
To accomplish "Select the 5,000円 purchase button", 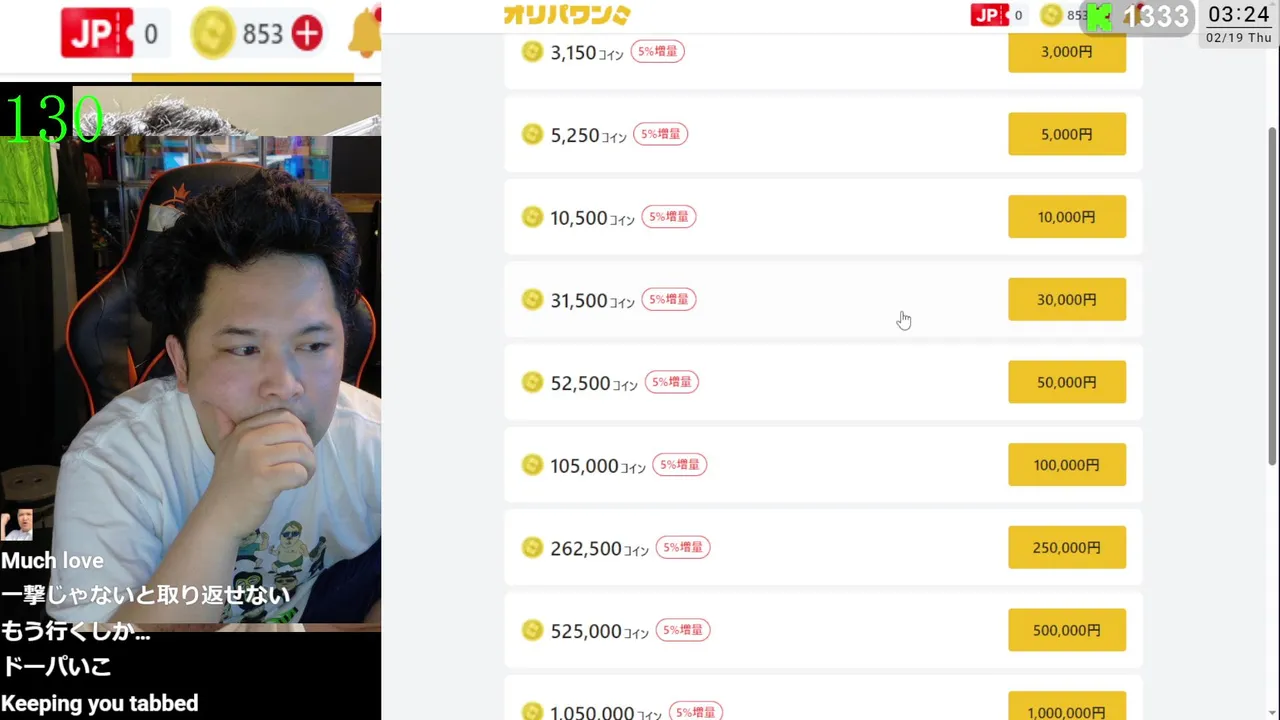I will tap(1067, 134).
